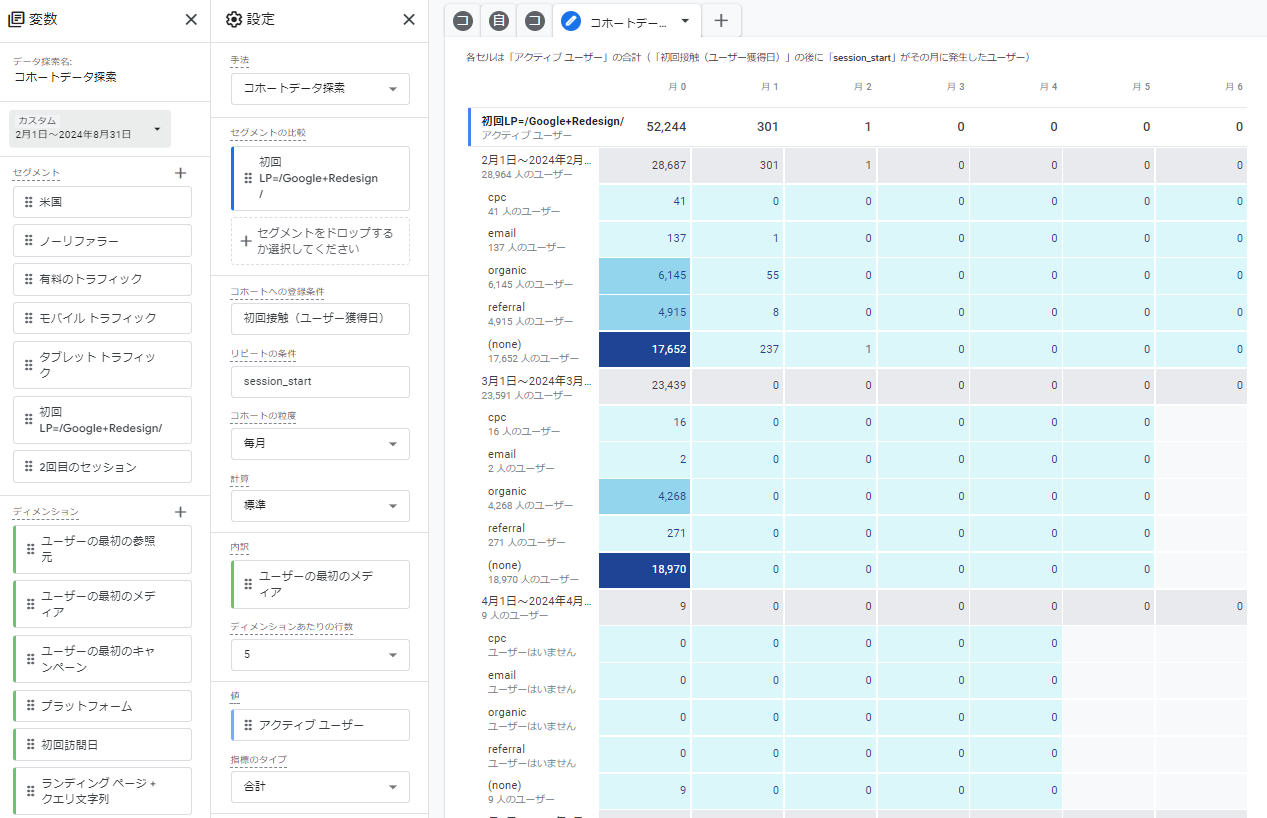Open the 手法 technique dropdown
Screen dimensions: 1267x818
320,88
